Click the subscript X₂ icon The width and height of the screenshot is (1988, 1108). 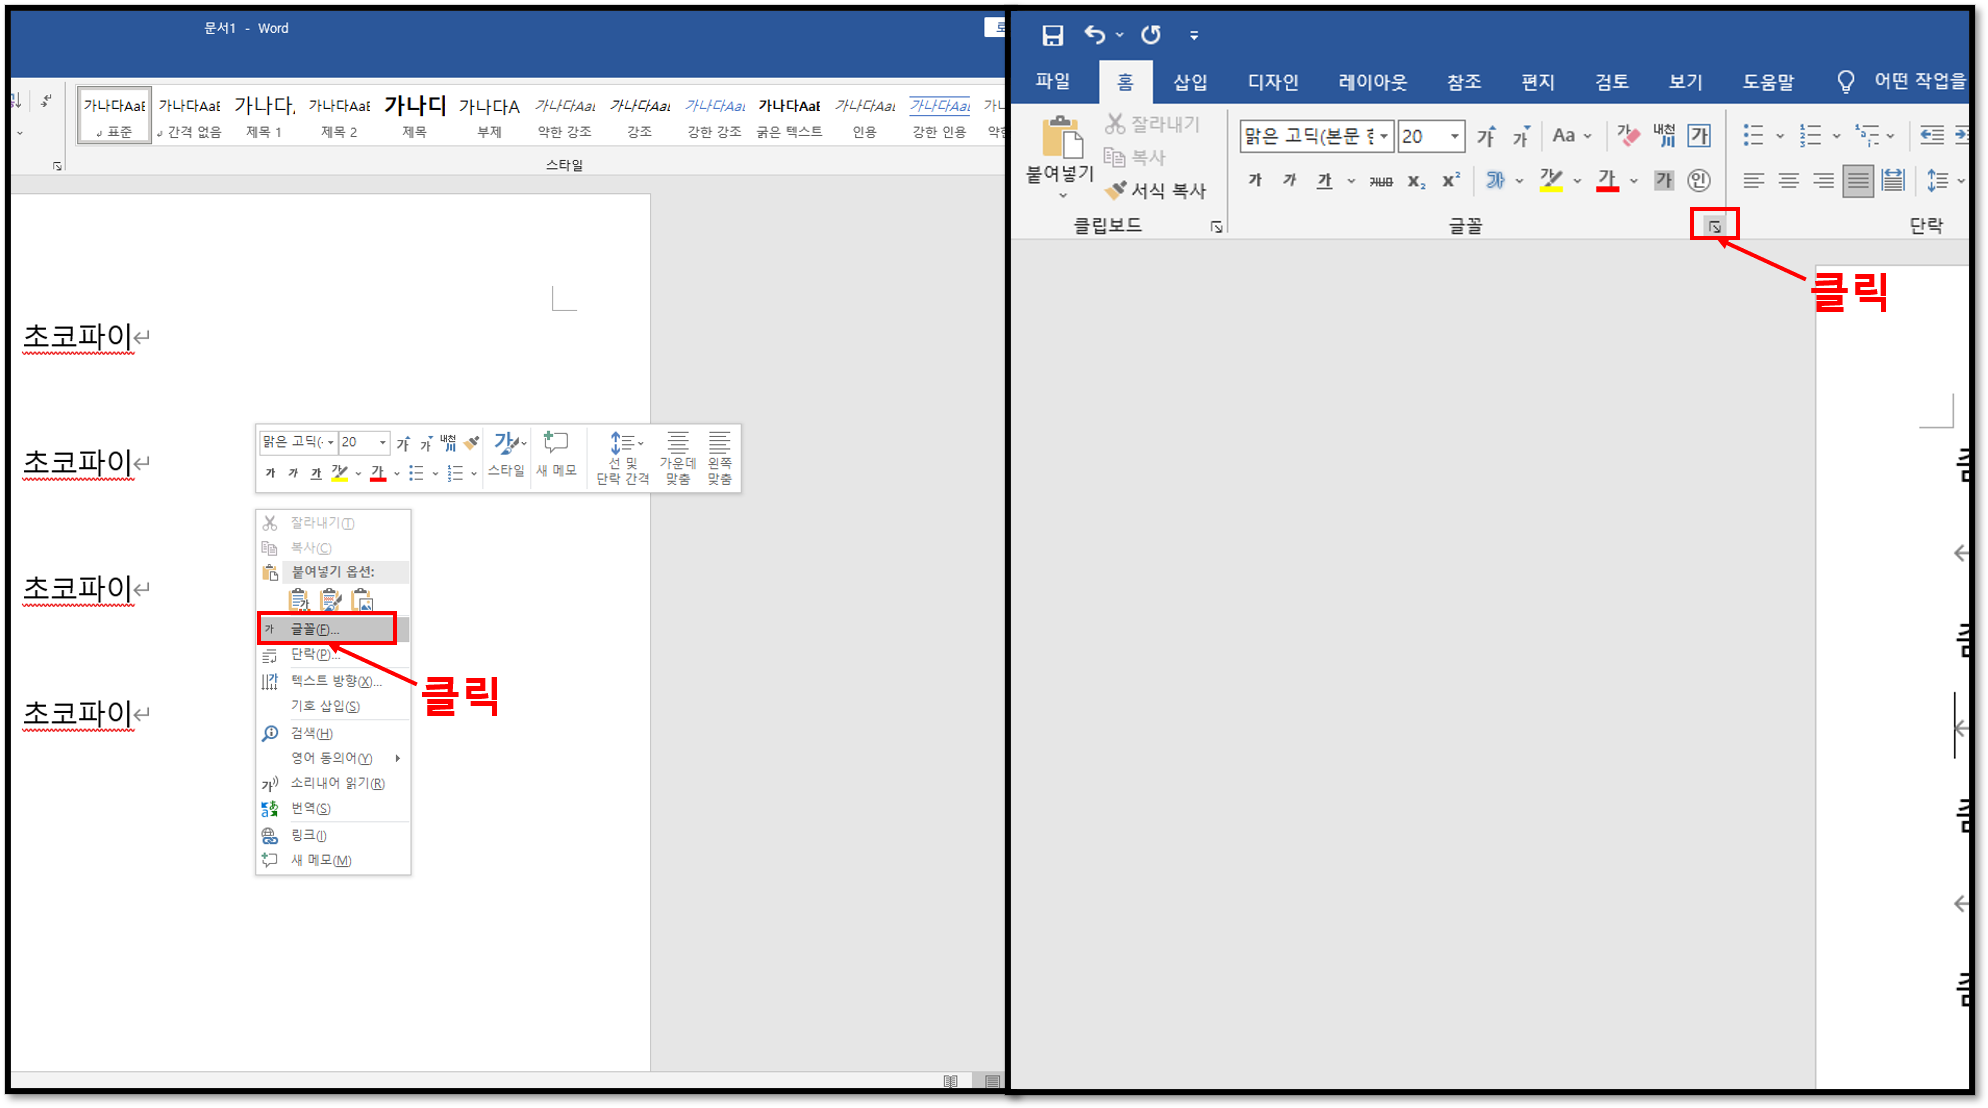tap(1416, 181)
